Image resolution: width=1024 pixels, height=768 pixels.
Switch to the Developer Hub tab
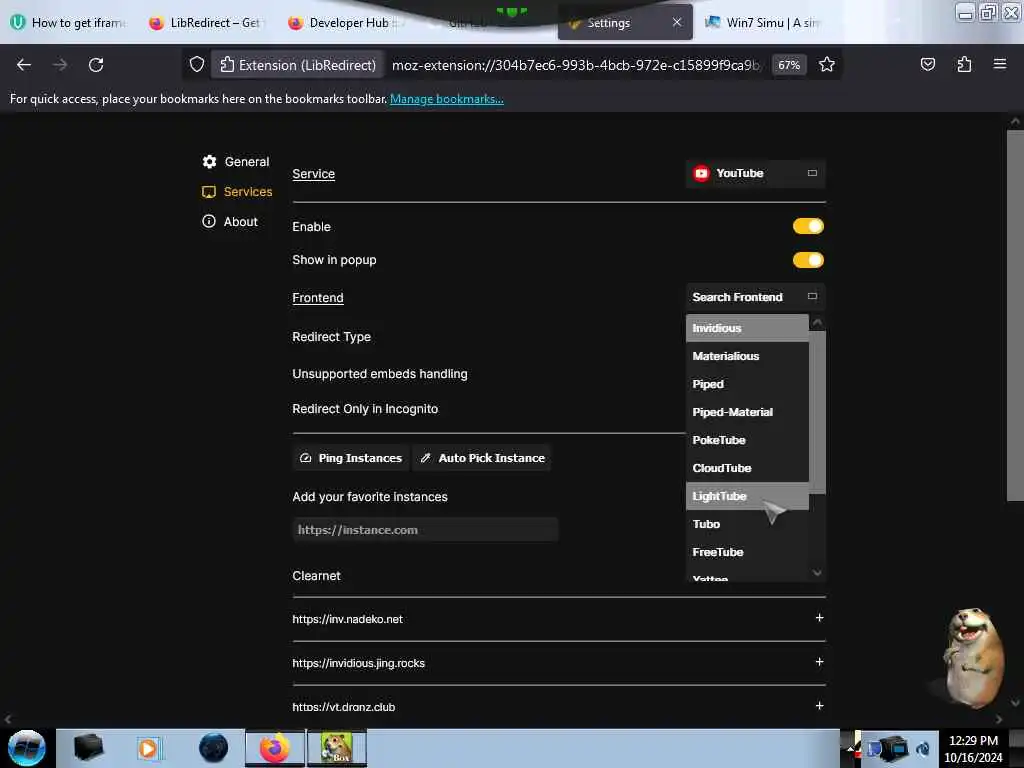(343, 23)
